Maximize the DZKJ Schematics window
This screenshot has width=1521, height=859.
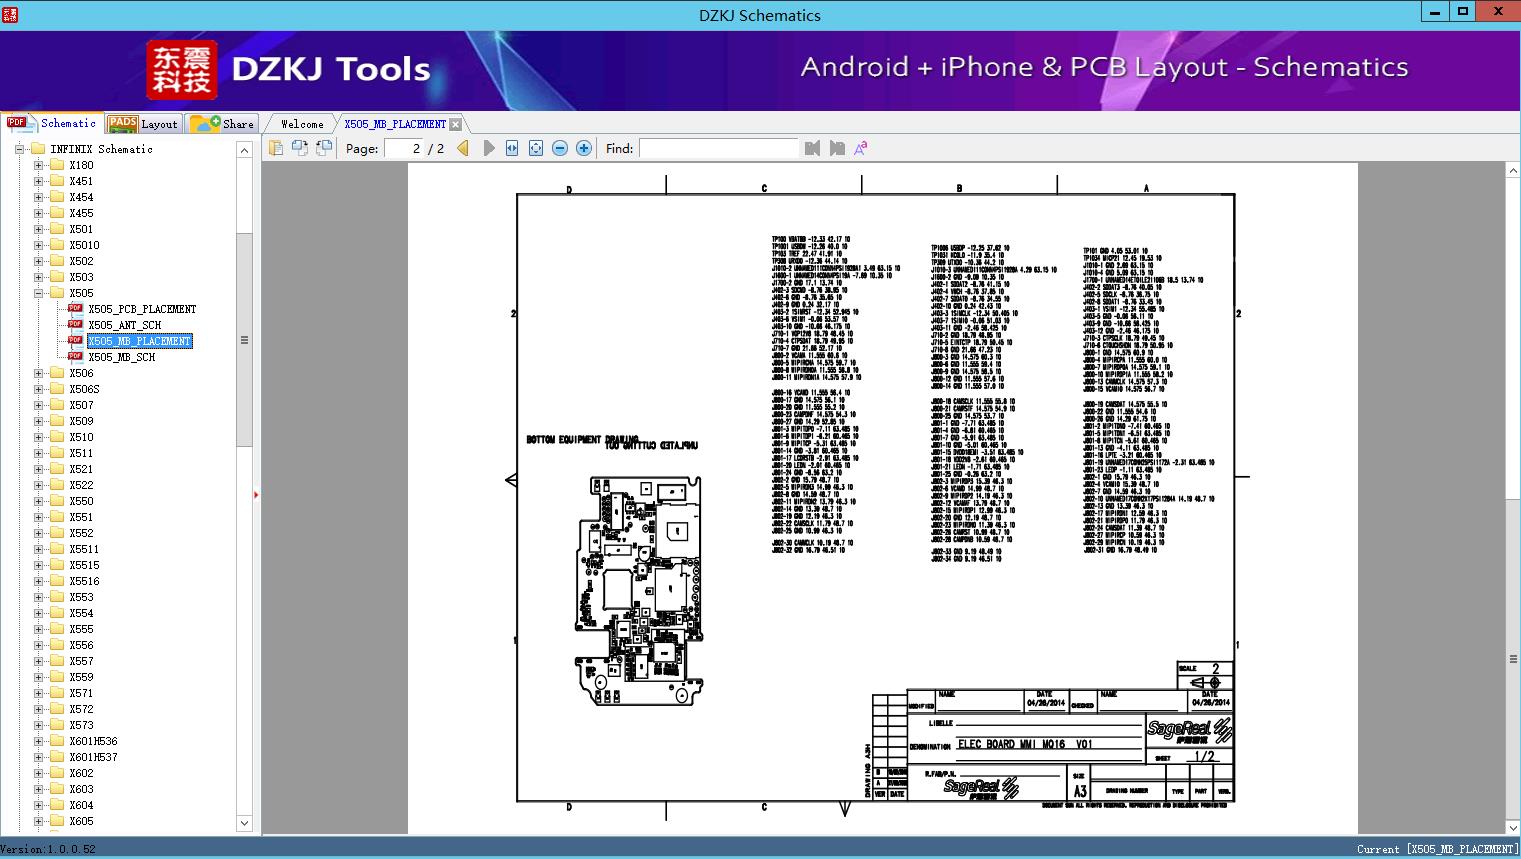1463,12
